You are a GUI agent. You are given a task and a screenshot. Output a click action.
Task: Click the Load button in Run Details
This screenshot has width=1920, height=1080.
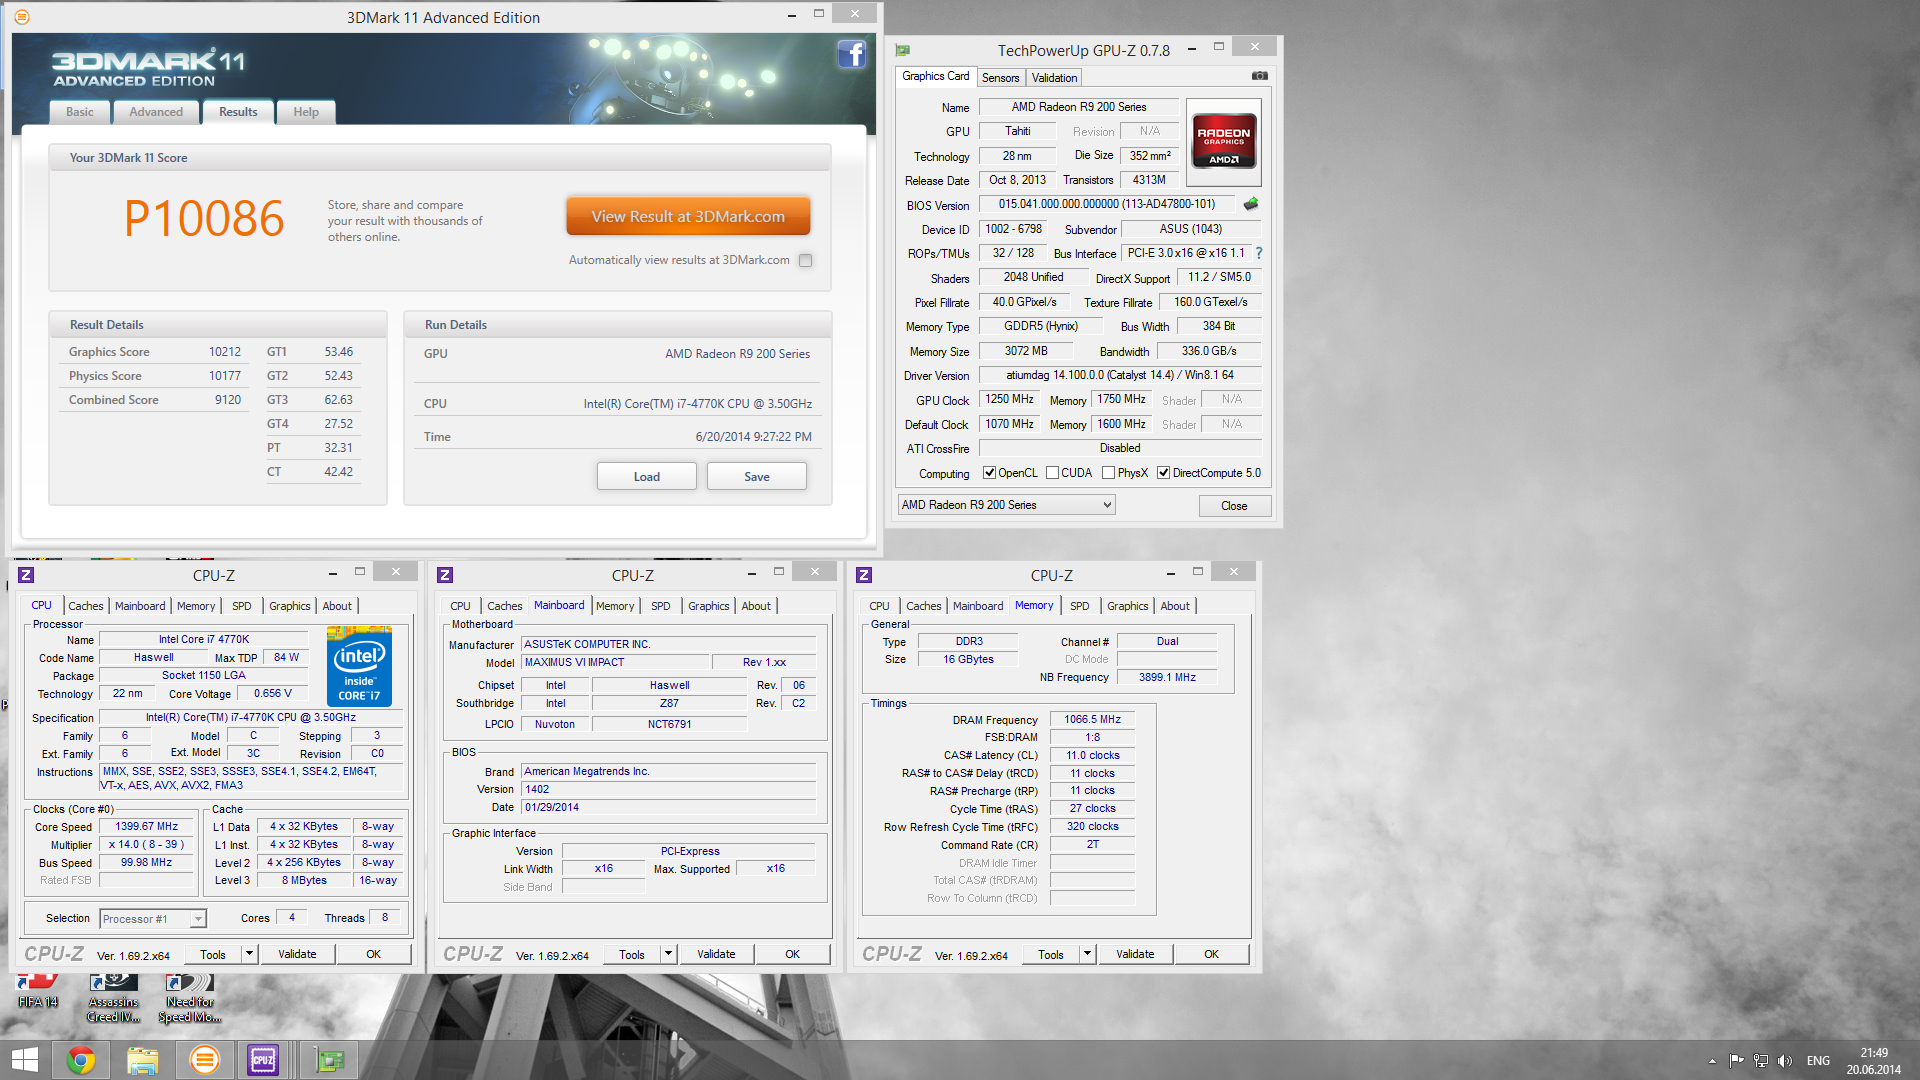coord(646,477)
